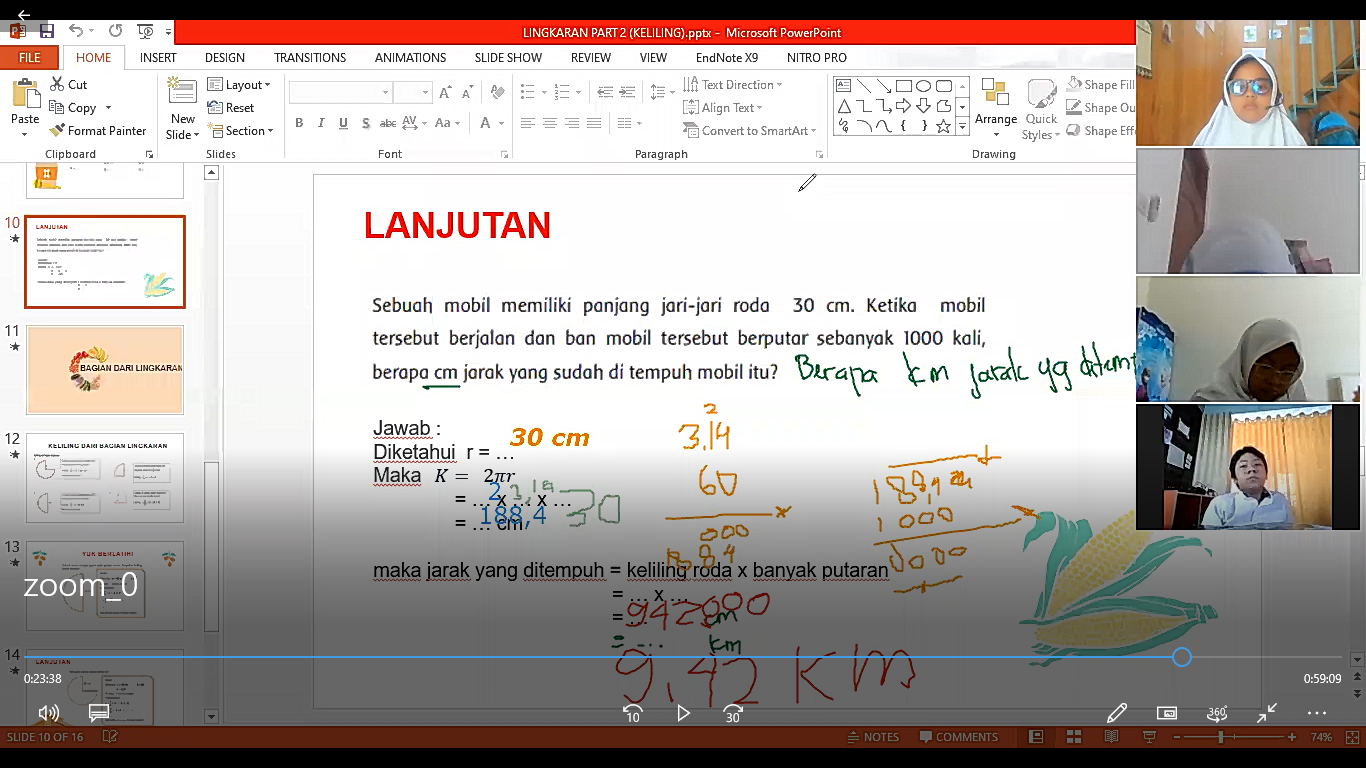The height and width of the screenshot is (768, 1366).
Task: Open the Section dropdown
Action: (x=240, y=131)
